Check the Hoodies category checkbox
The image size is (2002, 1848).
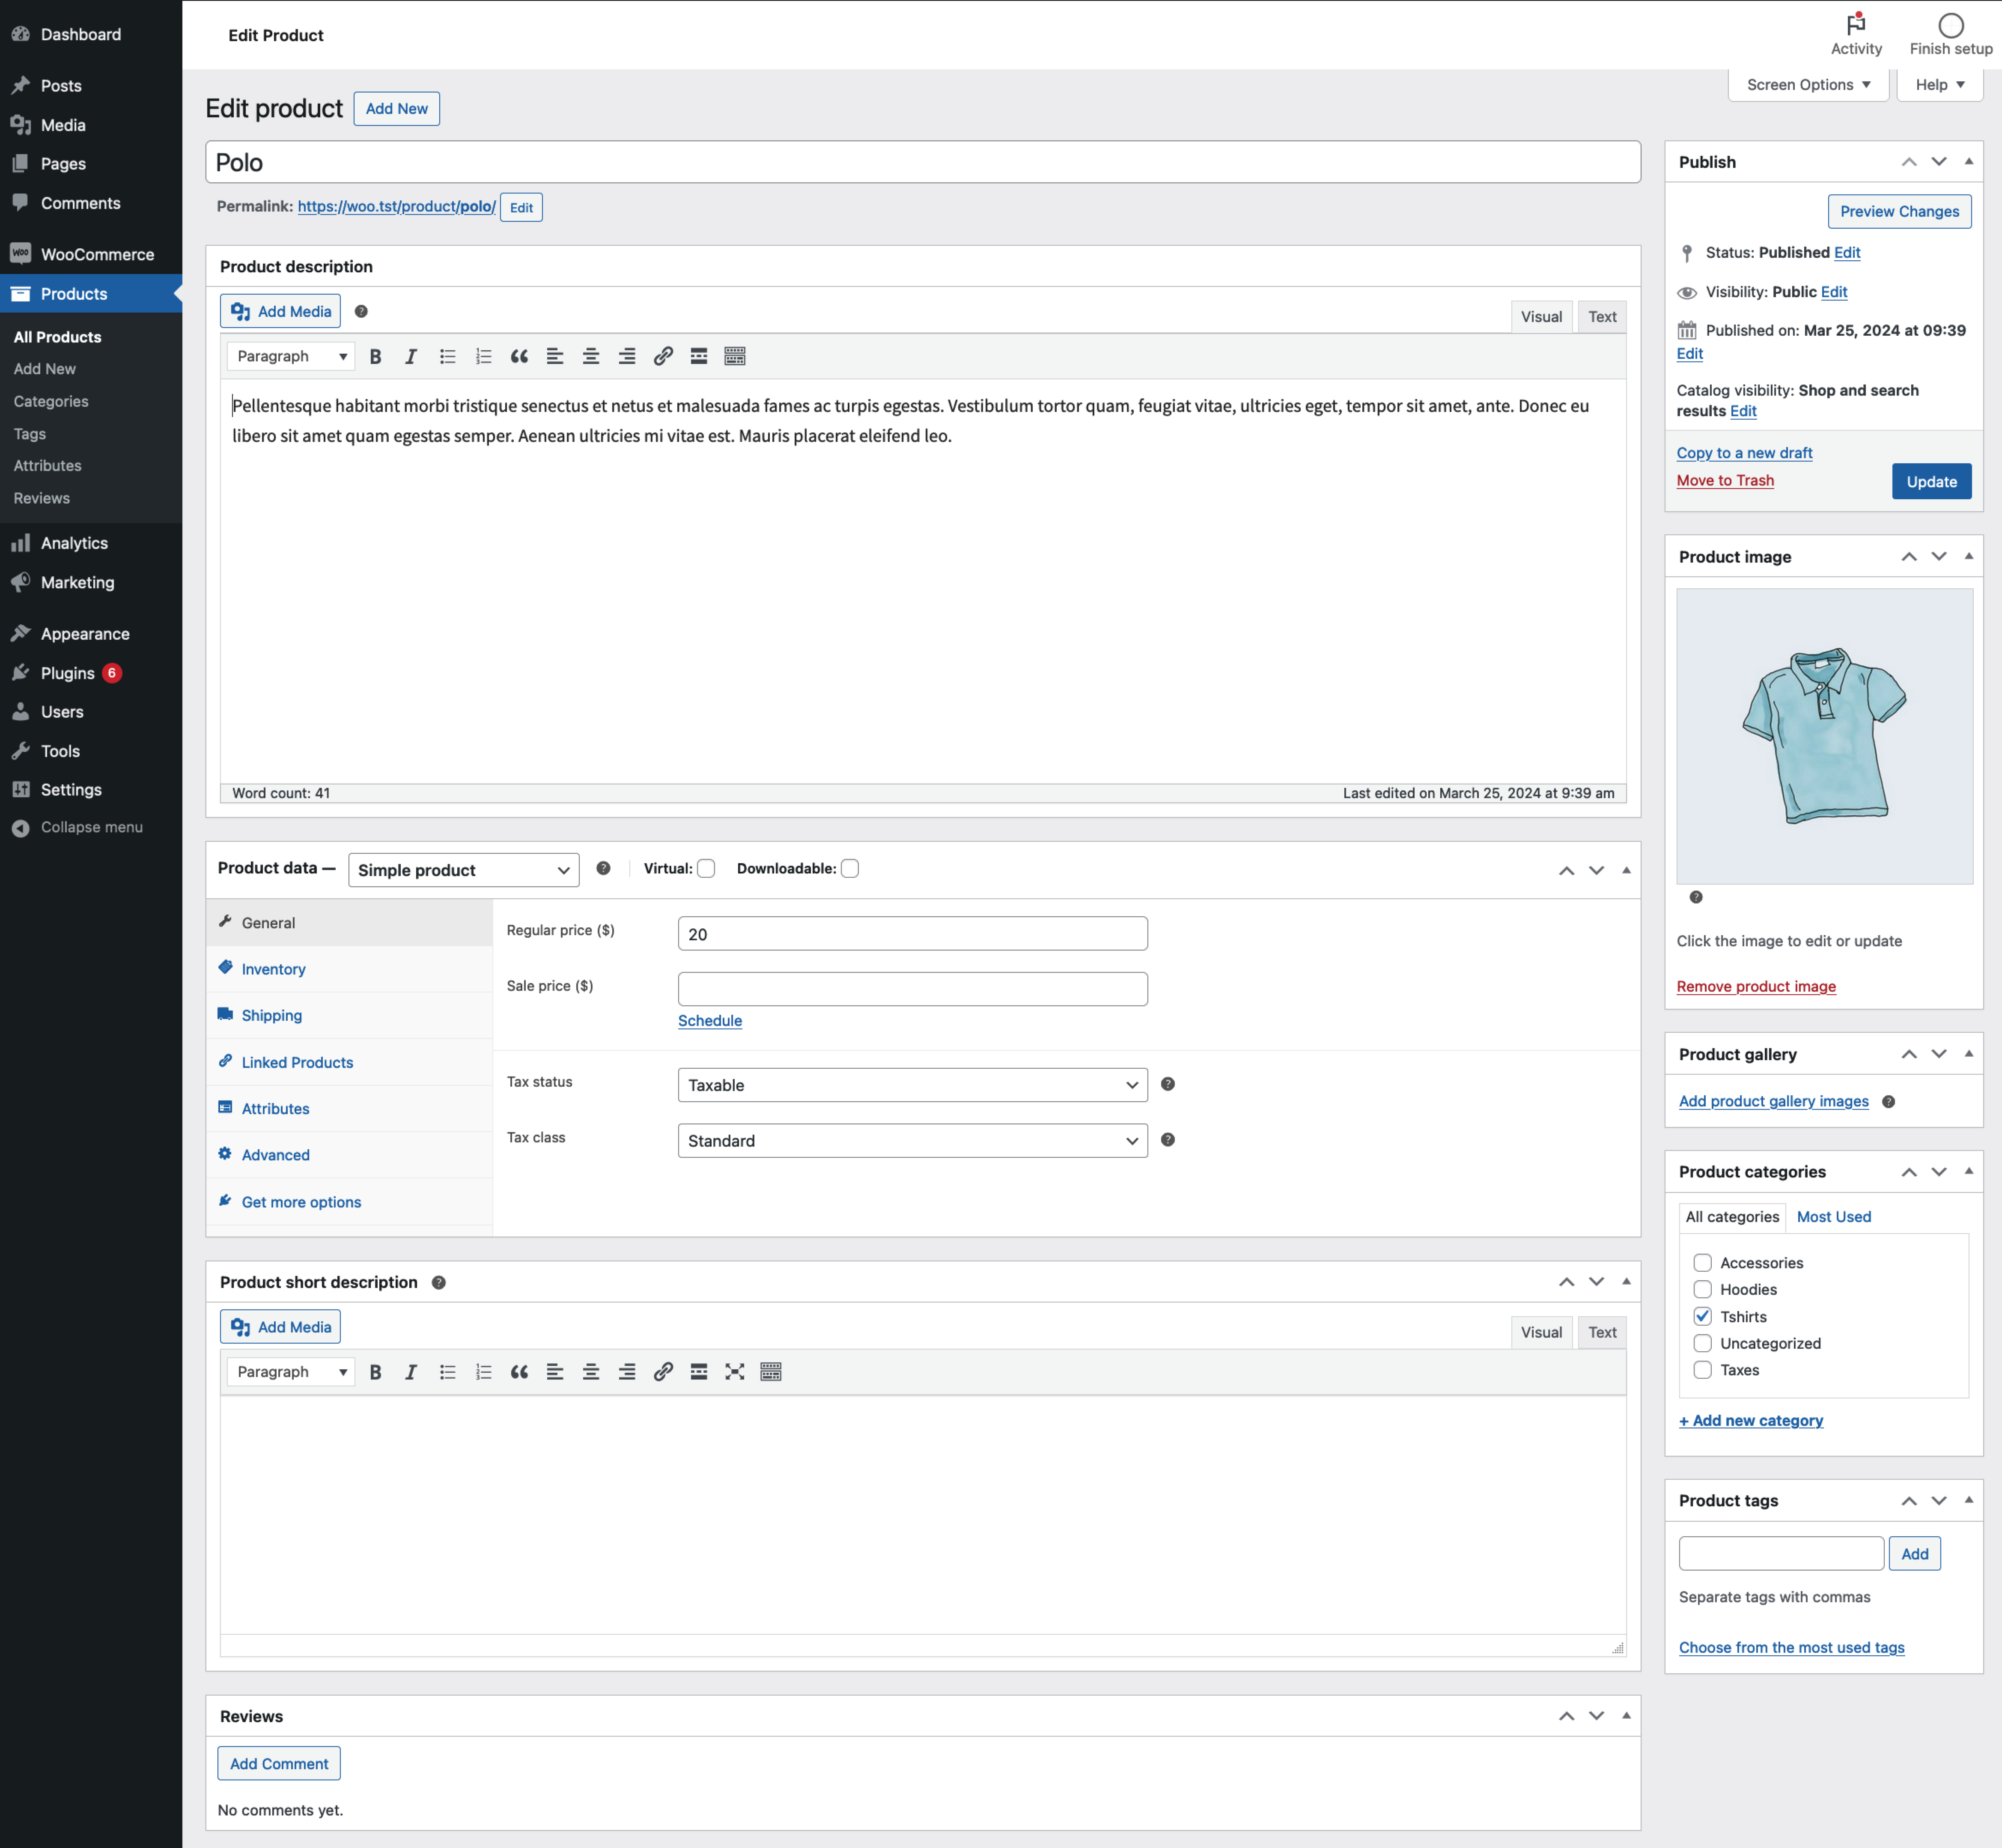(x=1704, y=1289)
